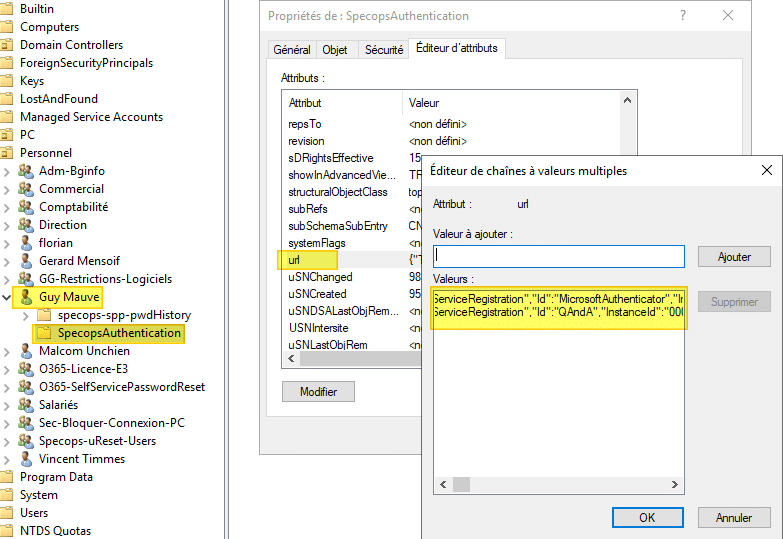Click the OK button
This screenshot has height=539, width=783.
pyautogui.click(x=647, y=518)
